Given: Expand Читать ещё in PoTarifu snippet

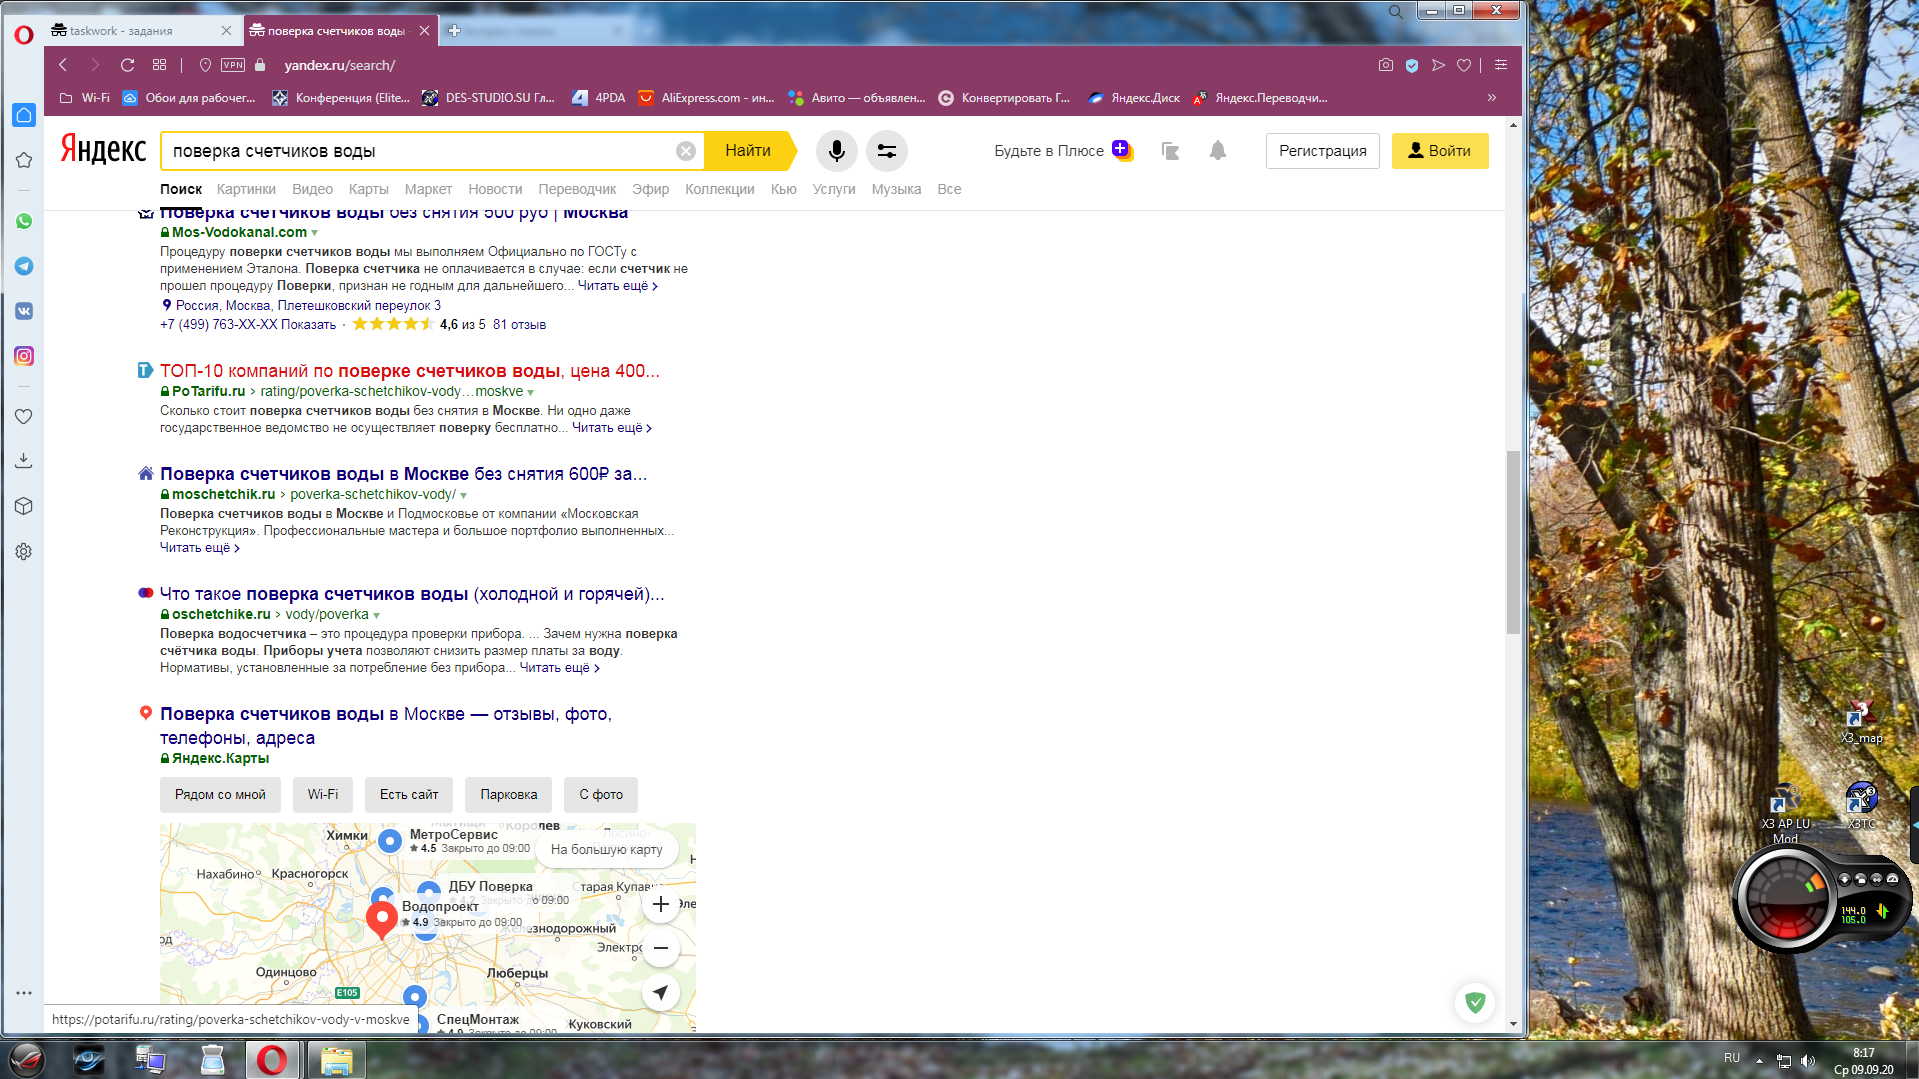Looking at the screenshot, I should click(x=612, y=428).
